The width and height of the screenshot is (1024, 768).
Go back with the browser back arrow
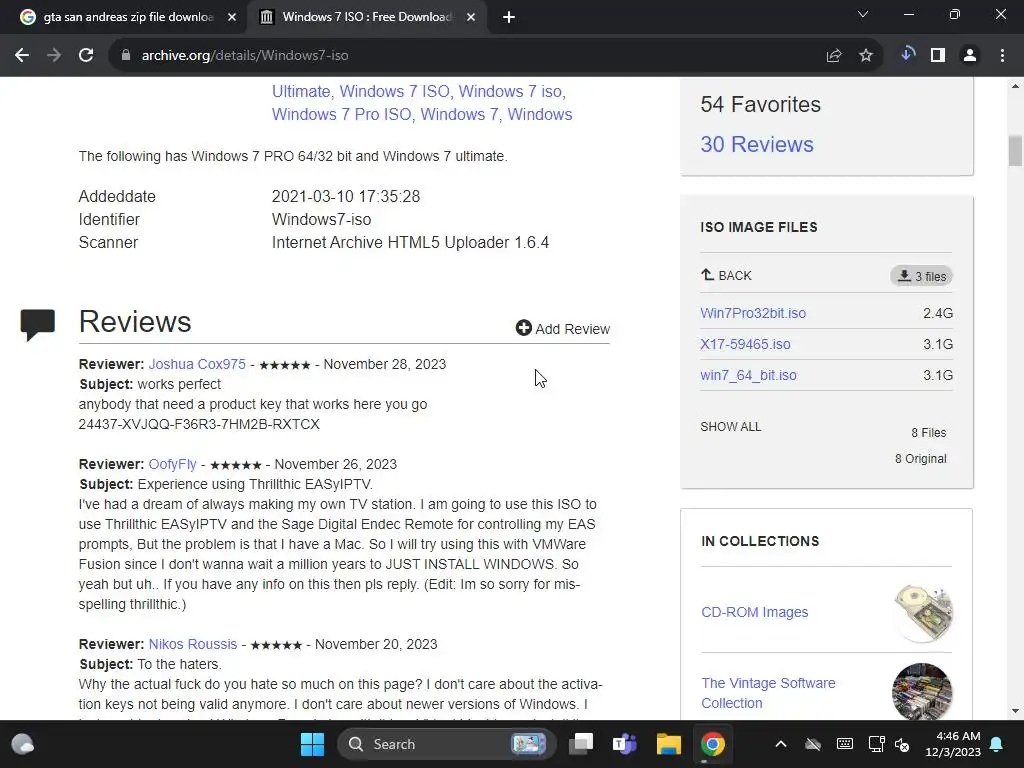pyautogui.click(x=22, y=56)
